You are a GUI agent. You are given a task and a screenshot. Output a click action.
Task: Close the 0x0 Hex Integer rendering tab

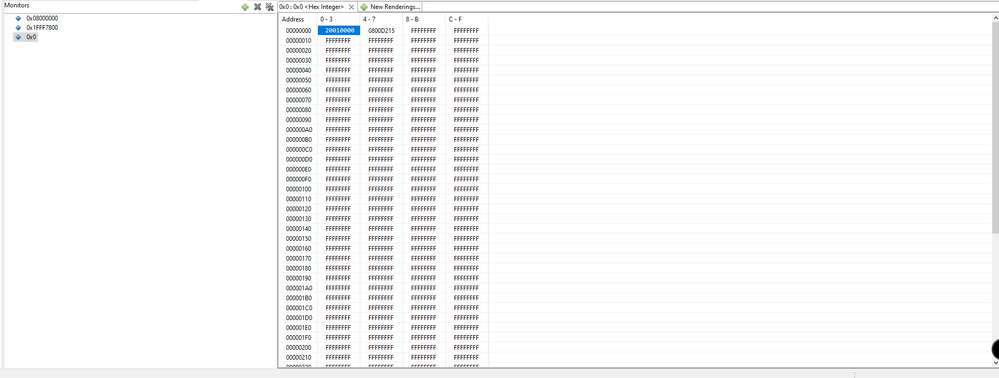[x=351, y=7]
